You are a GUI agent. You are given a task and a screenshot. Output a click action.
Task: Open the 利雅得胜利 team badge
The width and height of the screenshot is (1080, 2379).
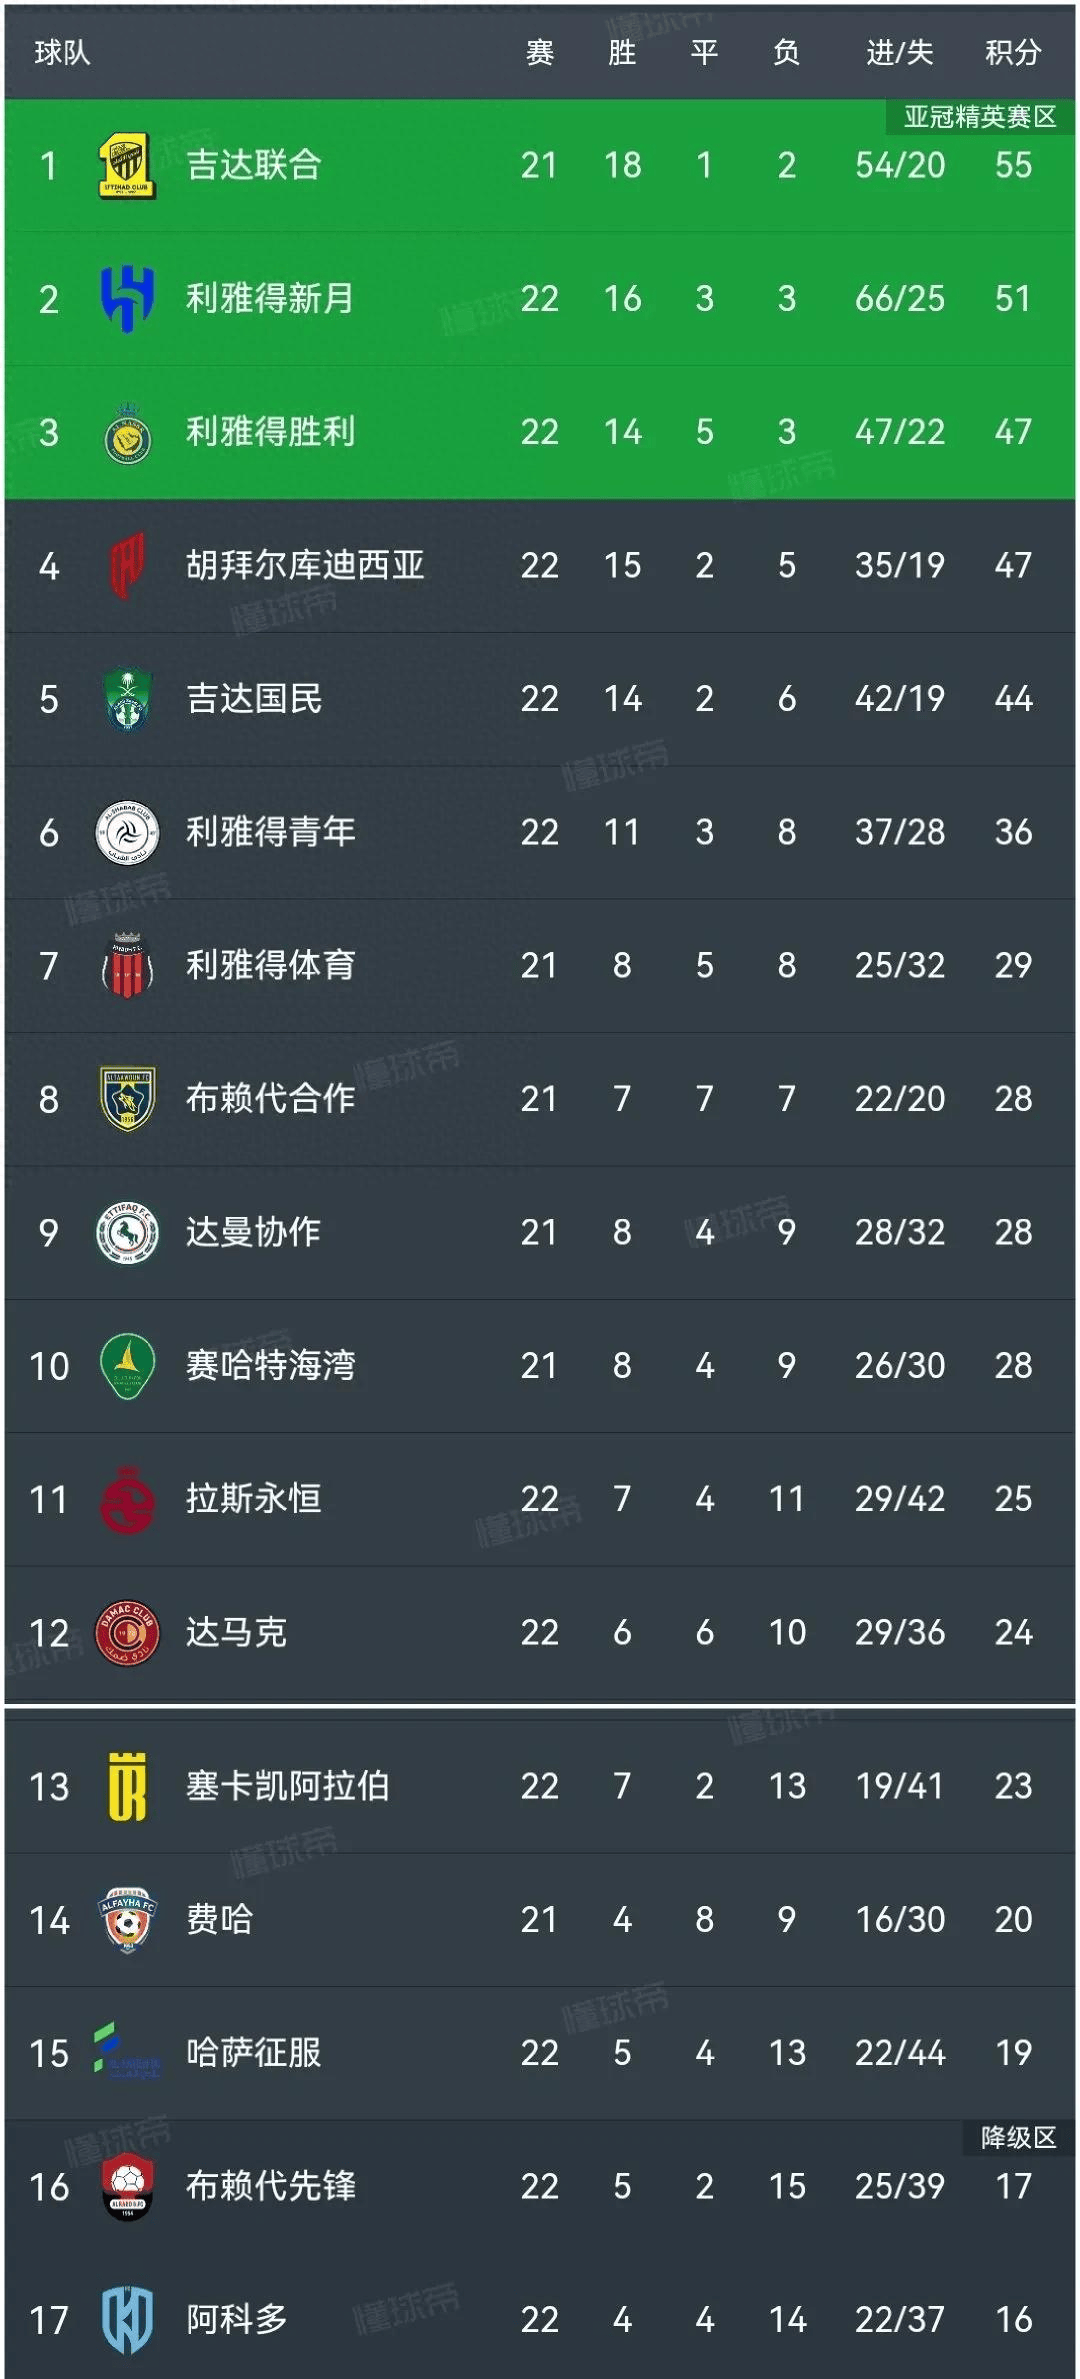(130, 432)
